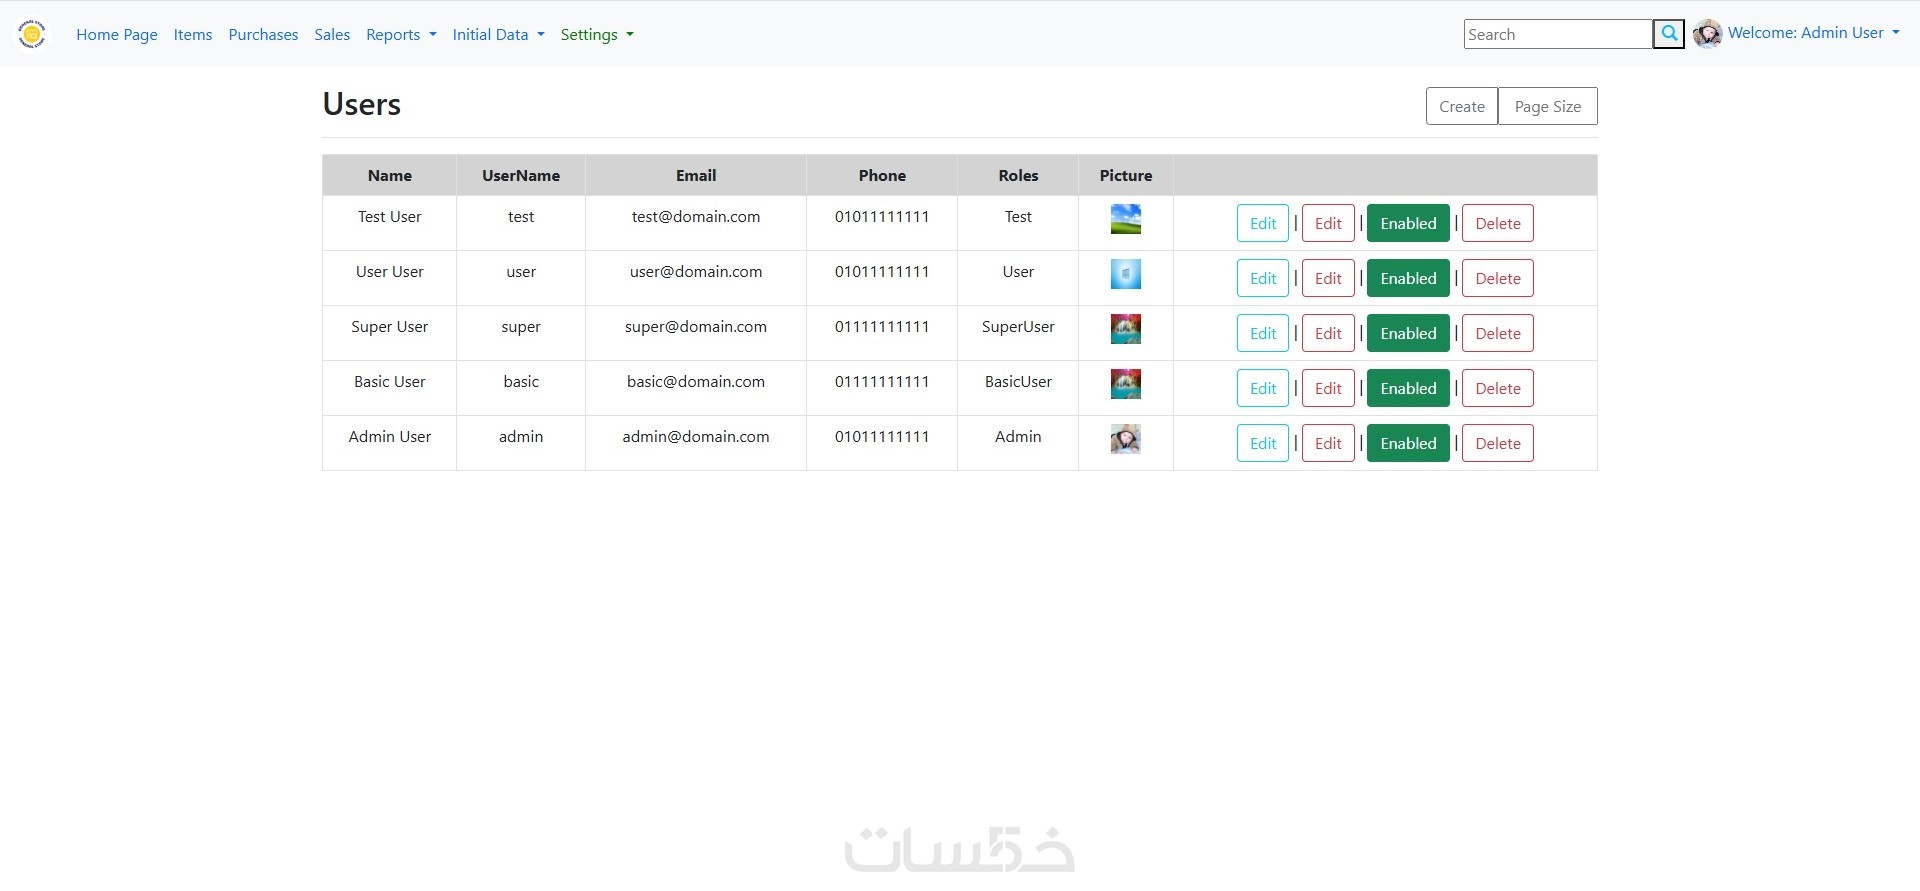Delete Basic User

point(1498,388)
